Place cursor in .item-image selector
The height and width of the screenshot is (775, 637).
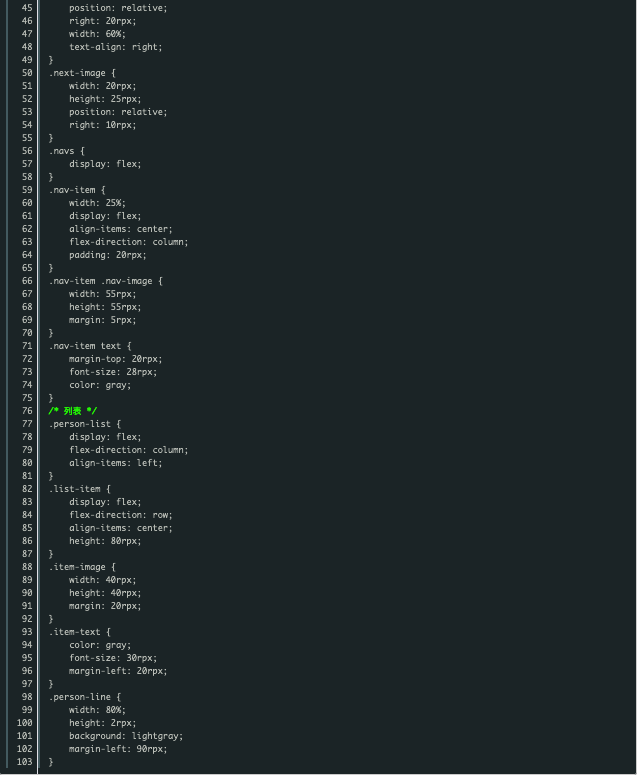(x=77, y=567)
